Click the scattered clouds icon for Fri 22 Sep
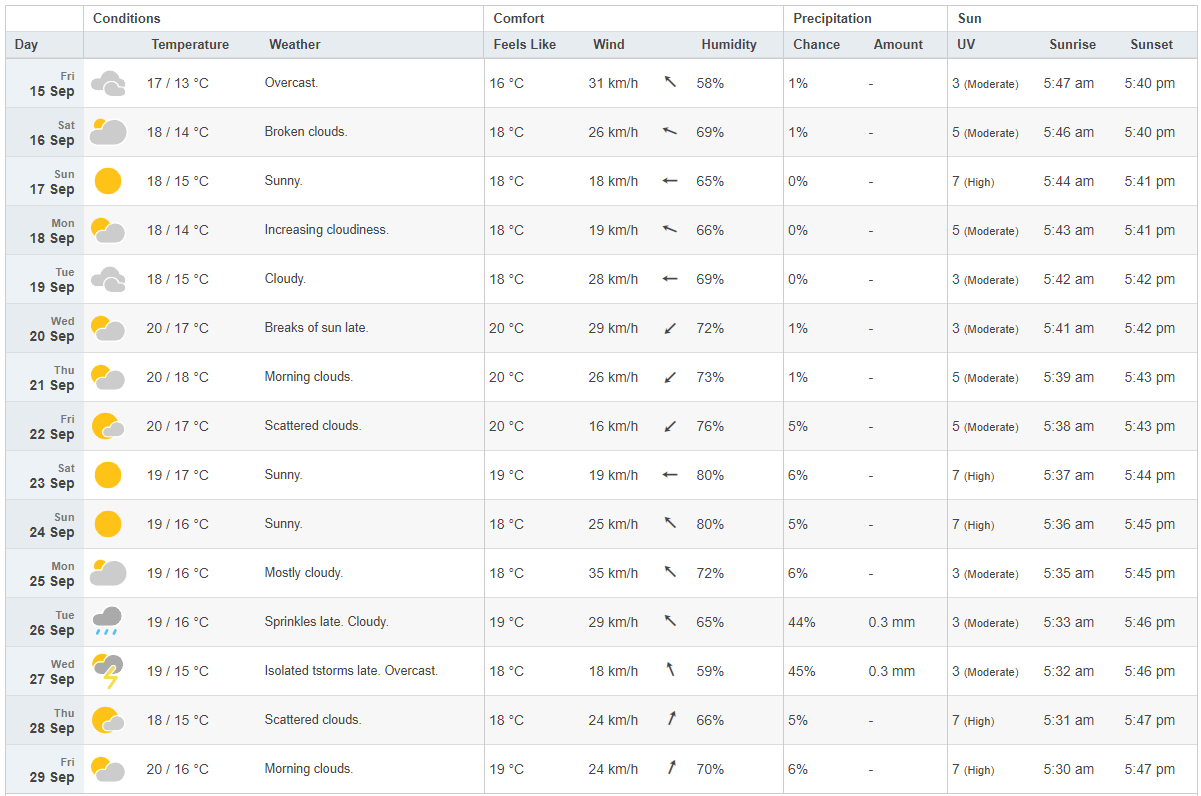Screen dimensions: 1201x796 108,426
